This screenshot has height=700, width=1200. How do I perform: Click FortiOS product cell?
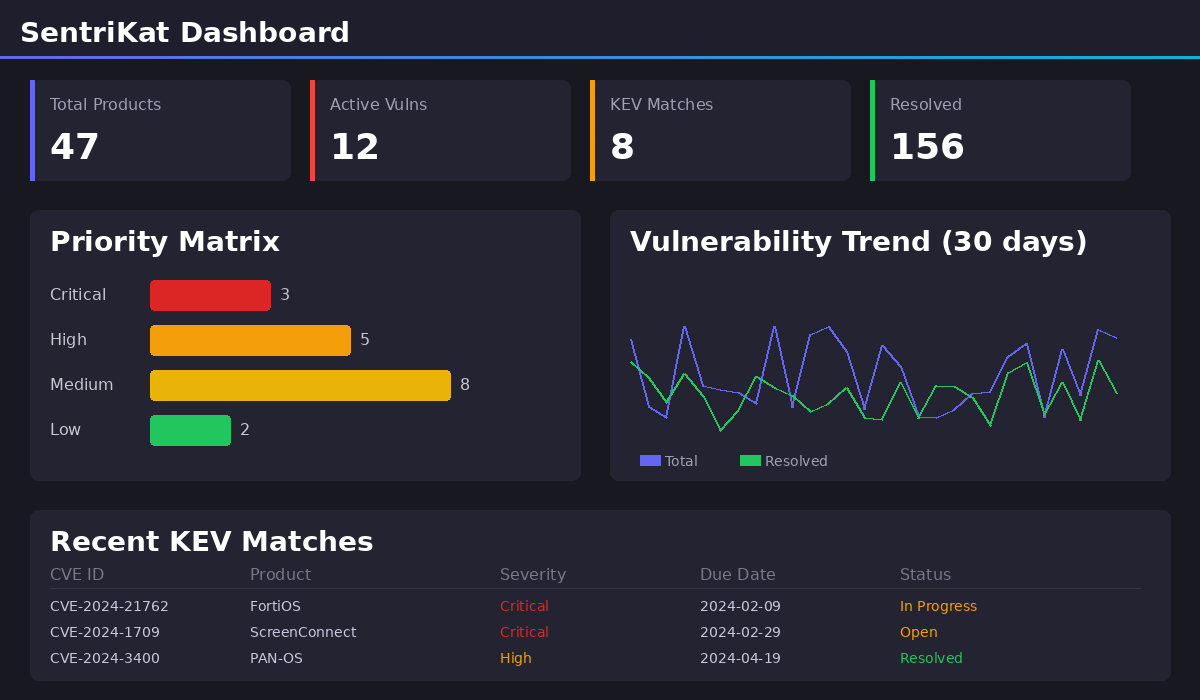click(275, 606)
